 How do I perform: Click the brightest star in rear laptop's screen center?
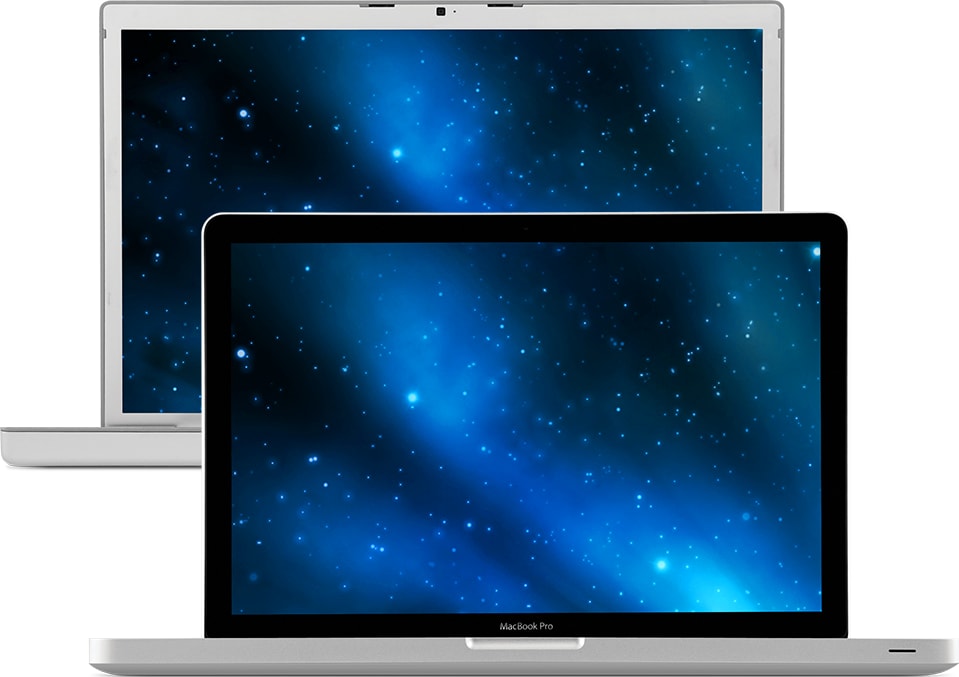tap(397, 153)
